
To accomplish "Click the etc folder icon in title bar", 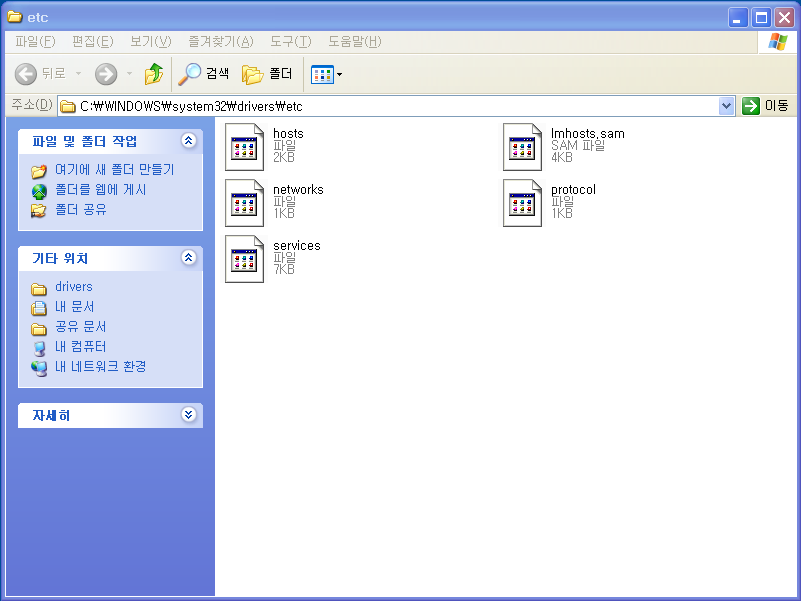I will click(x=15, y=17).
